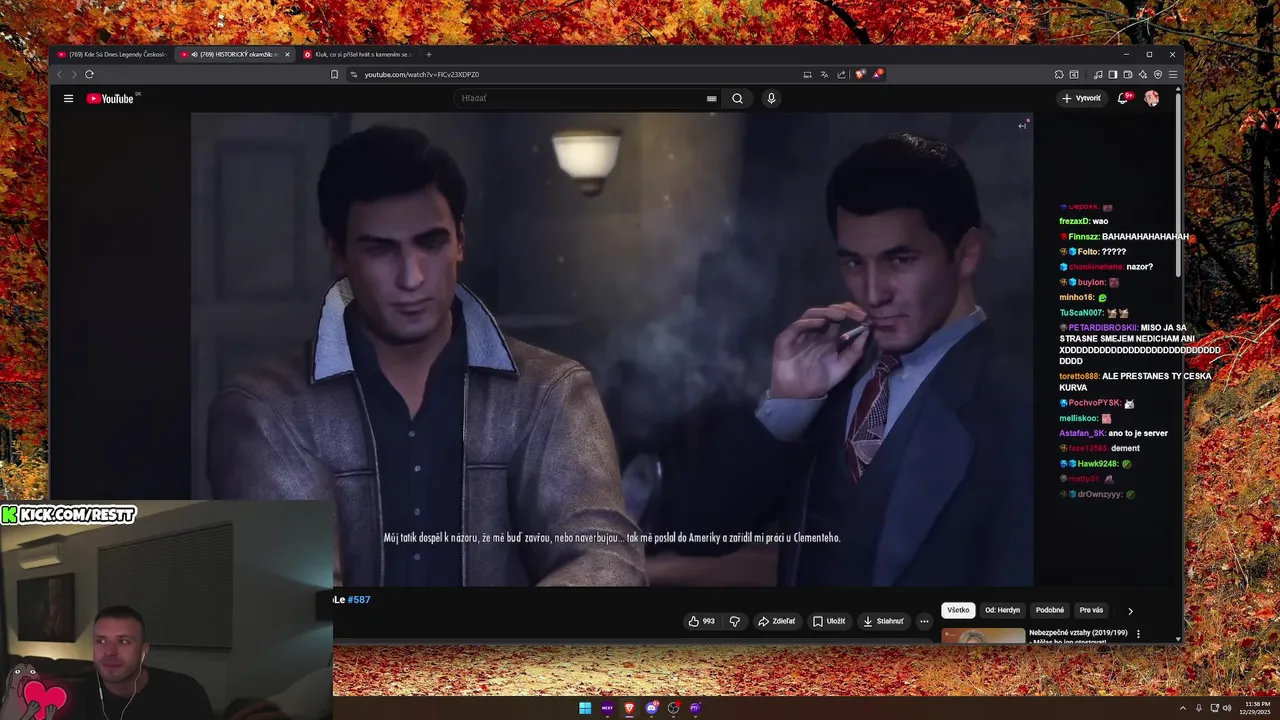Show hidden system tray icons chevron

1183,708
